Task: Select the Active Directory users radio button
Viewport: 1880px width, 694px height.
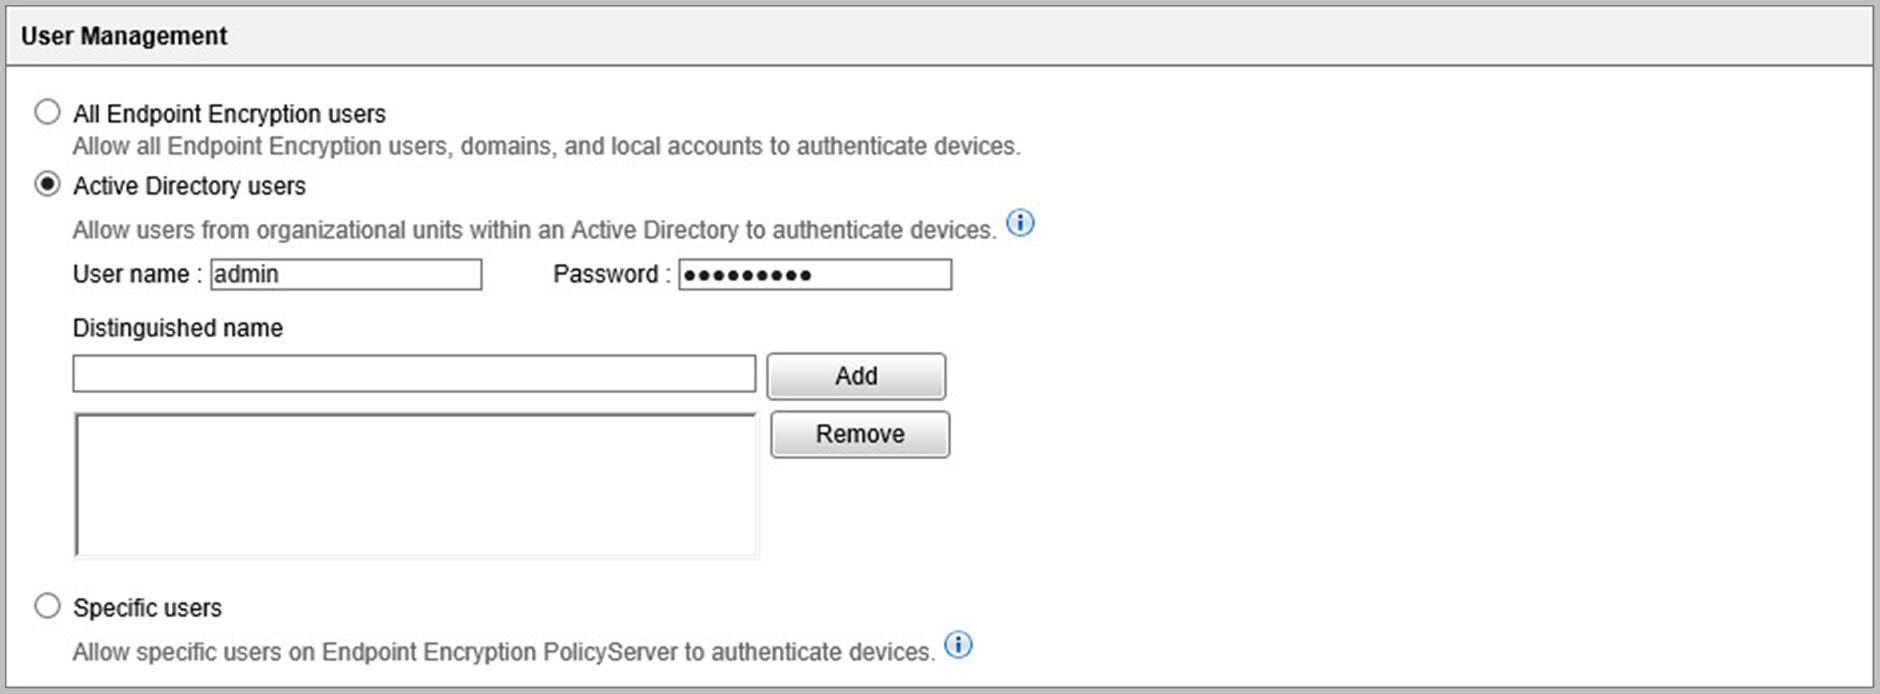Action: [47, 185]
